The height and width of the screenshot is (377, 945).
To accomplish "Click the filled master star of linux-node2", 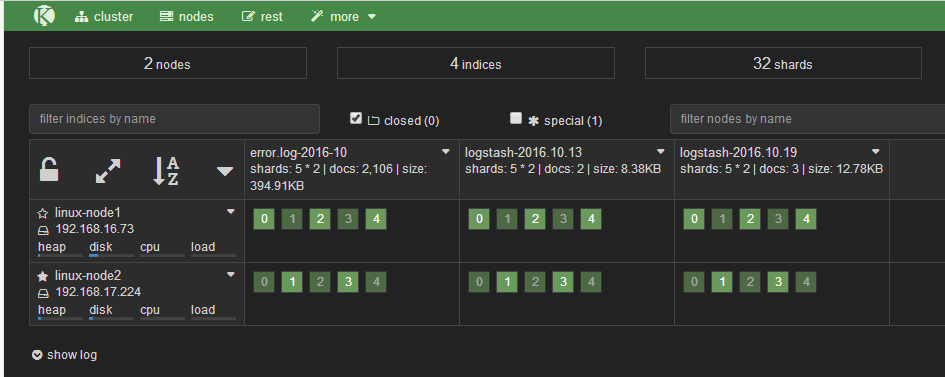I will coord(43,276).
